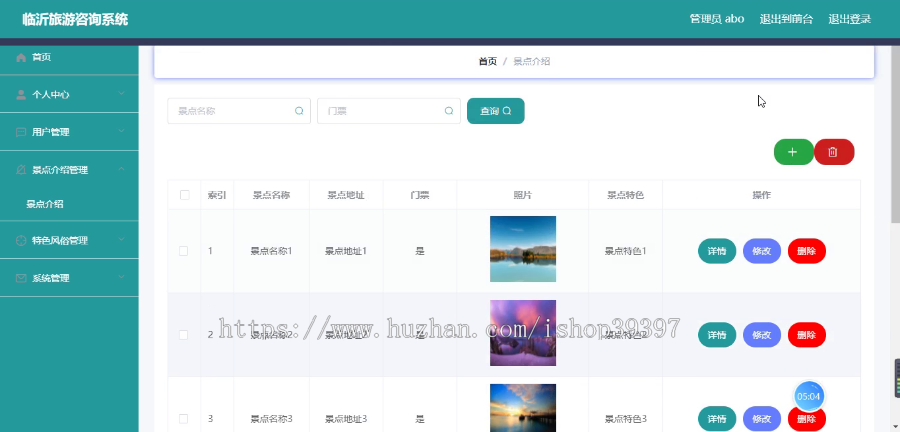This screenshot has width=900, height=432.
Task: Click the icon beside 特色风俗管理
Action: tap(21, 240)
